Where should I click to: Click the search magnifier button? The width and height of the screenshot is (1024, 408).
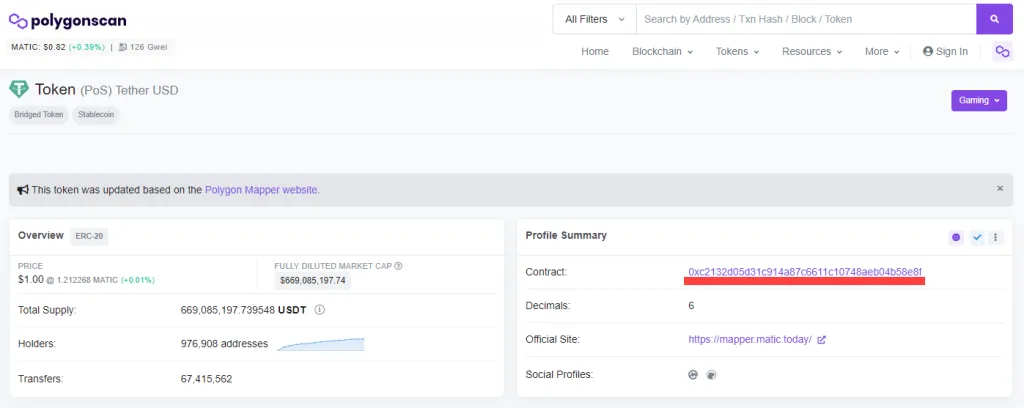(x=994, y=20)
